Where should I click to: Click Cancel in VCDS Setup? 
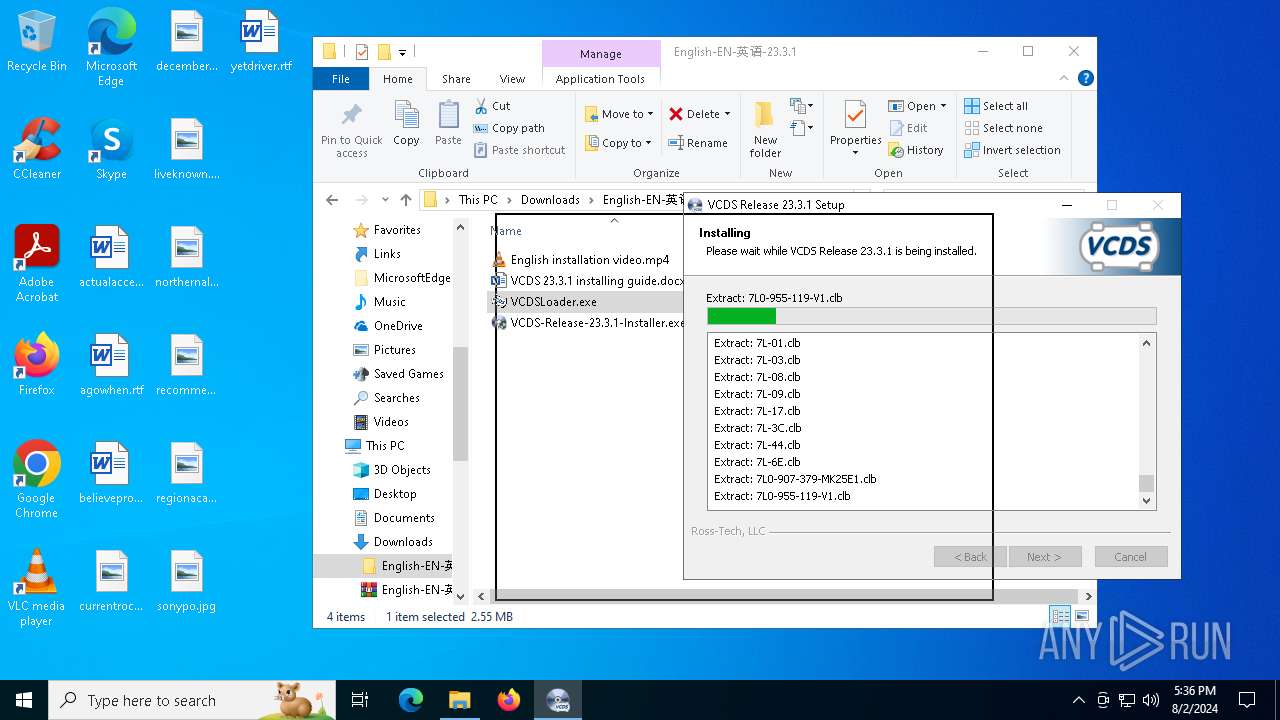click(x=1130, y=557)
